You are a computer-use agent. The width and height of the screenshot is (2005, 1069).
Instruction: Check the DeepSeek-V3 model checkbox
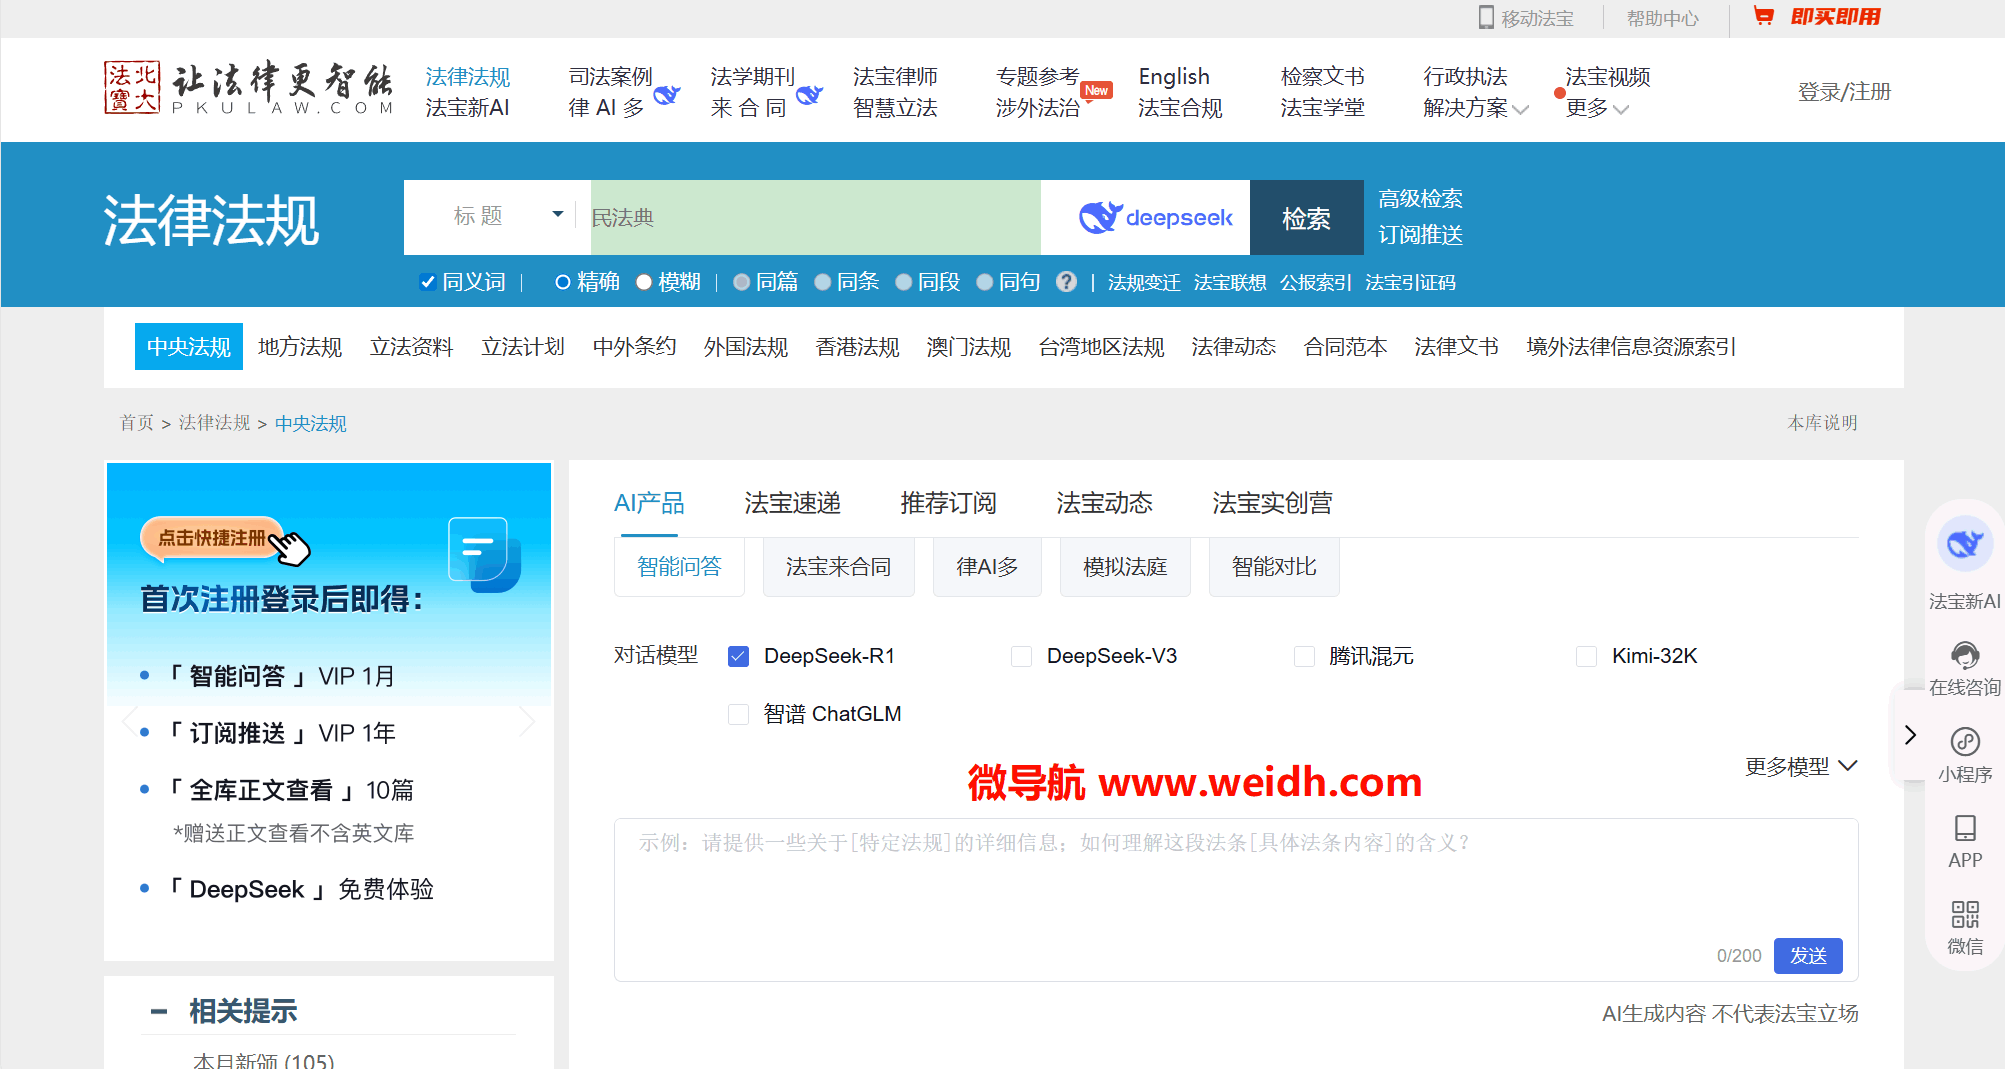point(1021,656)
